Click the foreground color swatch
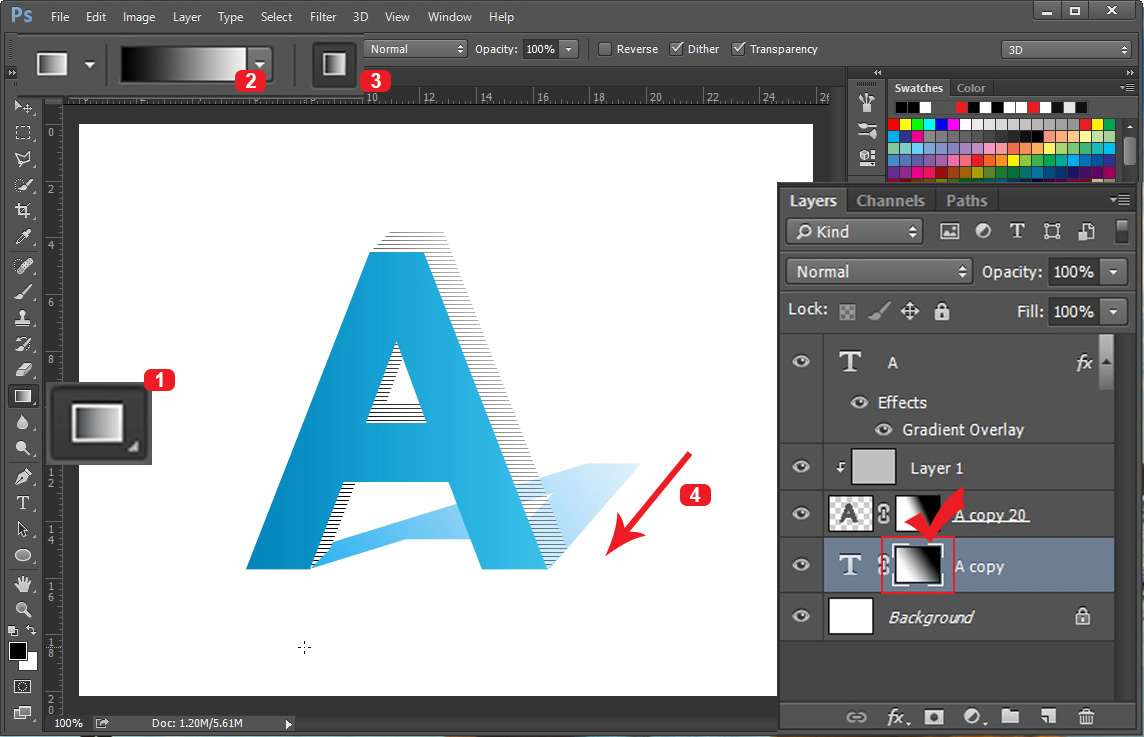1144x737 pixels. (18, 651)
